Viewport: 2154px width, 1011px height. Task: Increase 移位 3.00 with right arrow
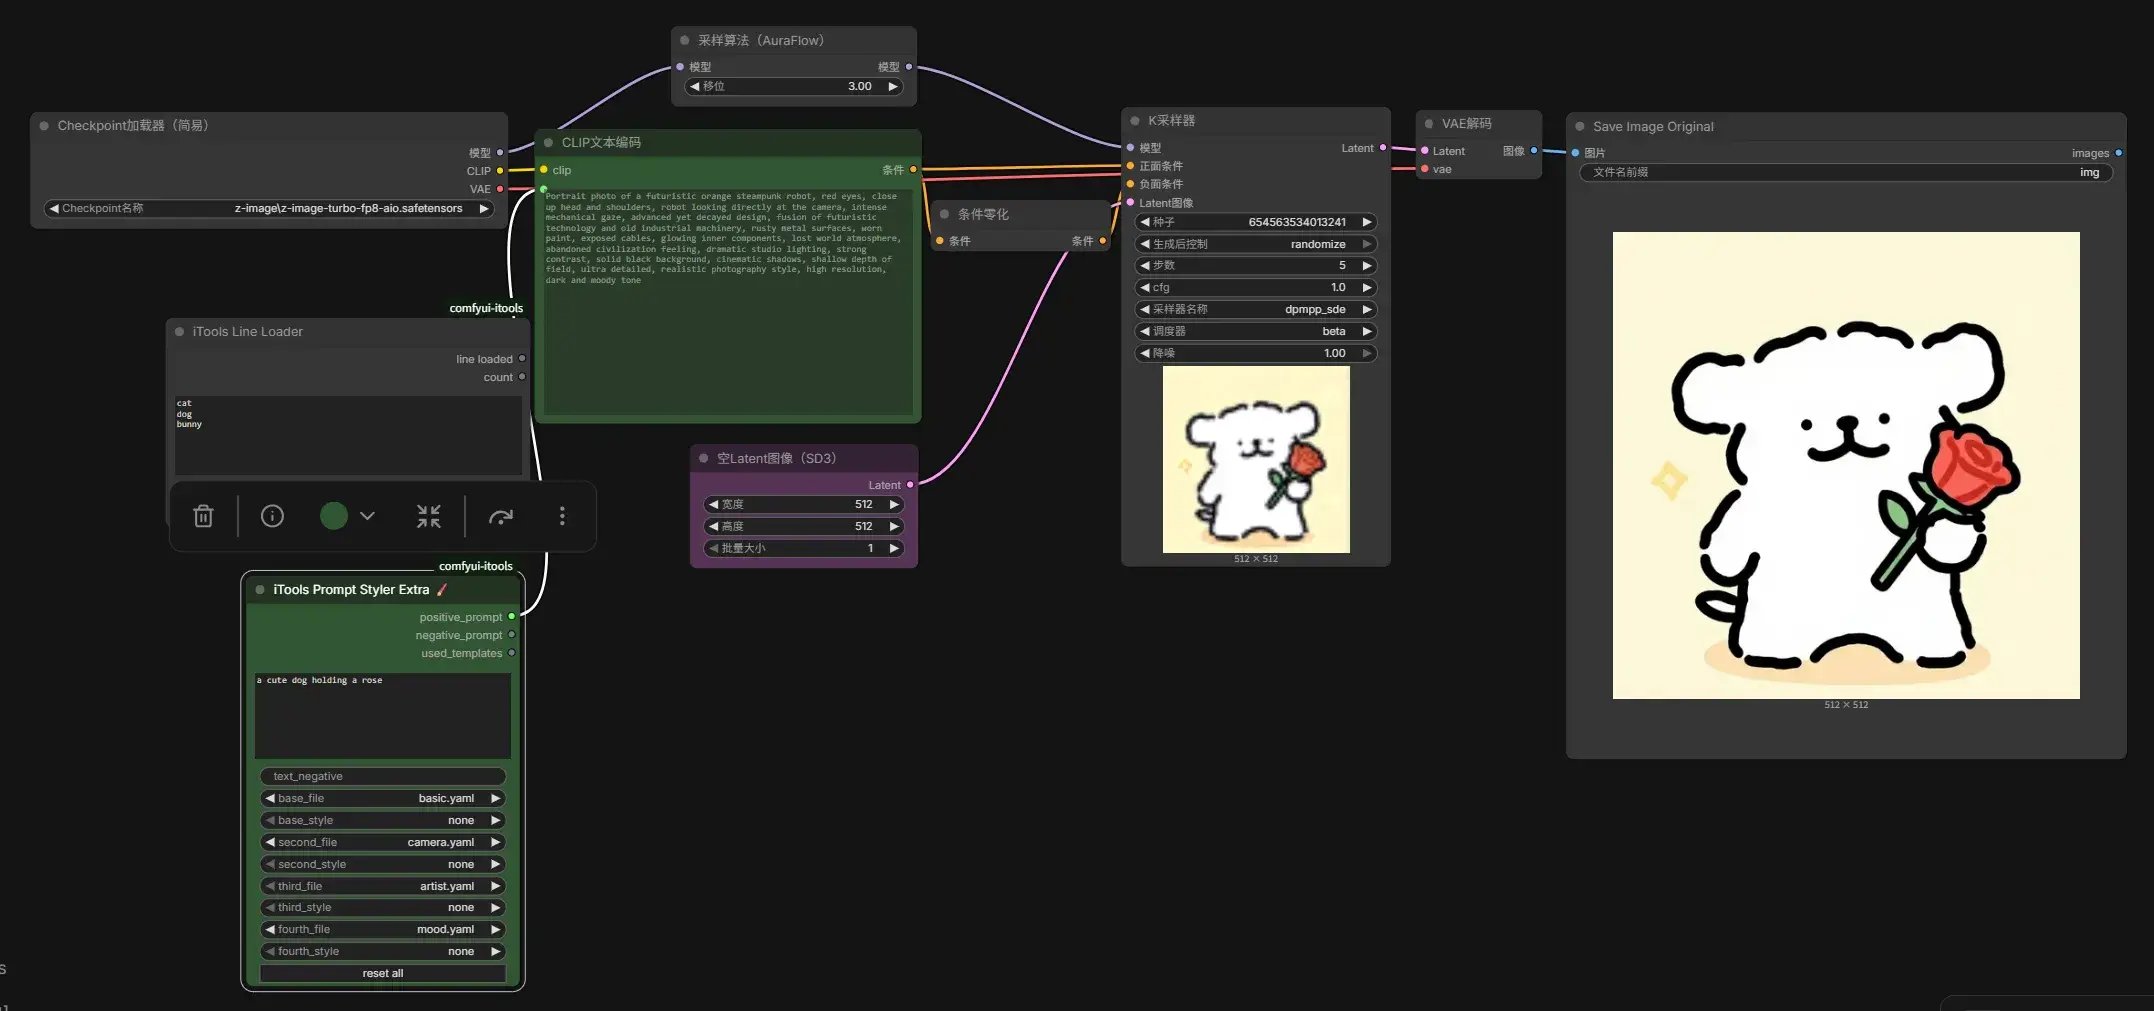tap(893, 87)
